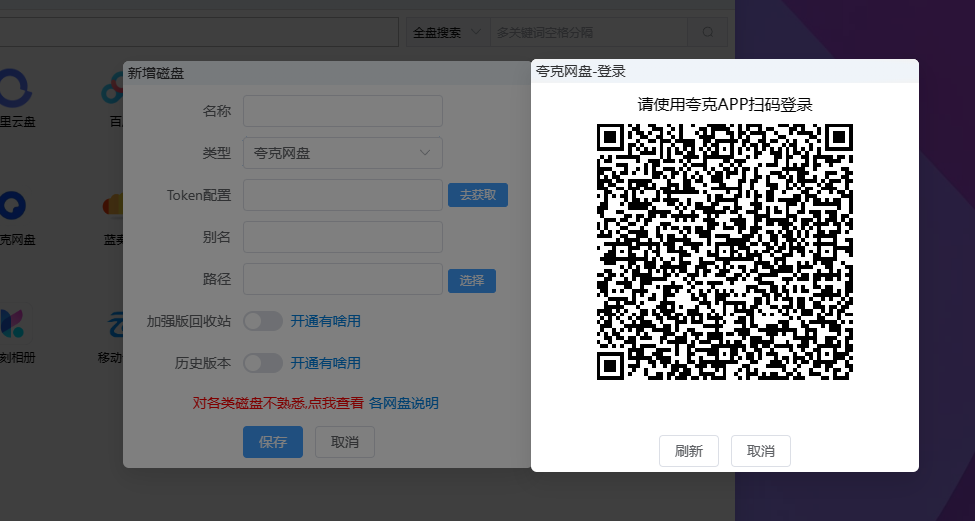Focus the 多关键词空格分隔 search field
975x521 pixels.
tap(589, 32)
